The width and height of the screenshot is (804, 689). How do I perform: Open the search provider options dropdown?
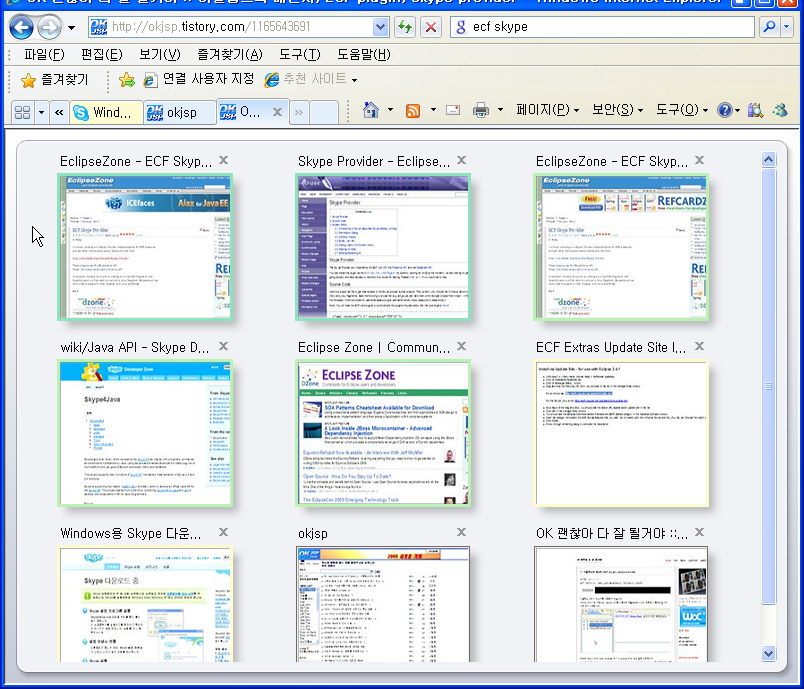787,27
